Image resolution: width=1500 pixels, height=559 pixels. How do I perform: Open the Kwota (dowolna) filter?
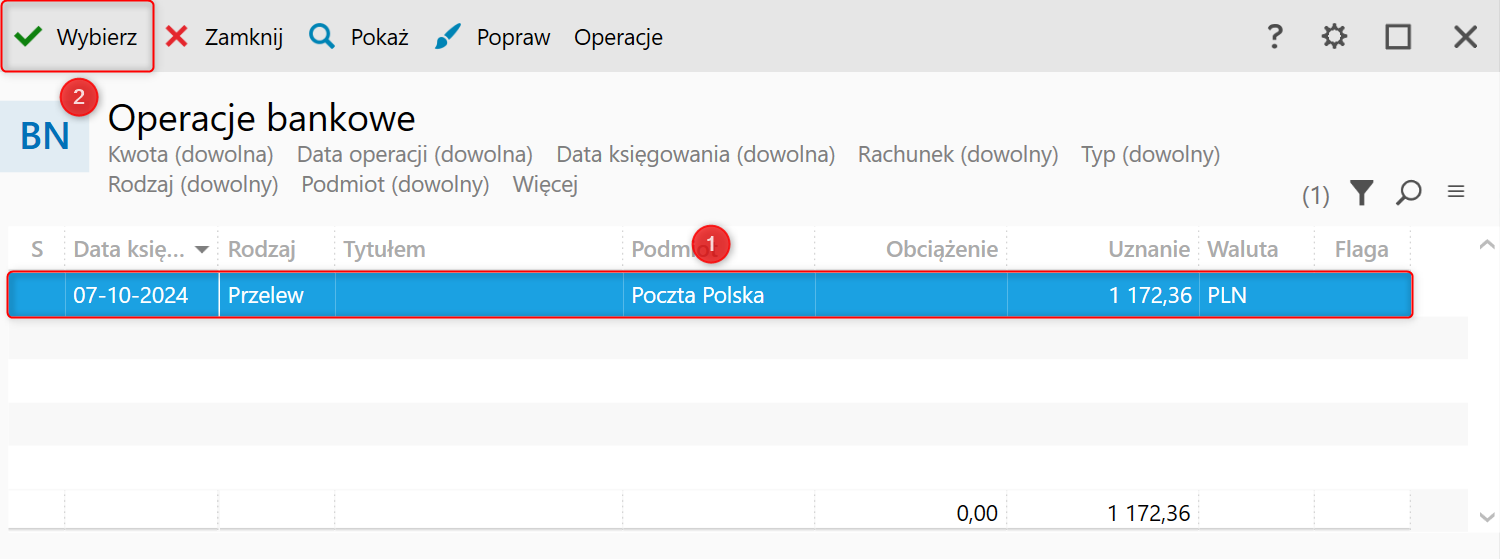[190, 155]
